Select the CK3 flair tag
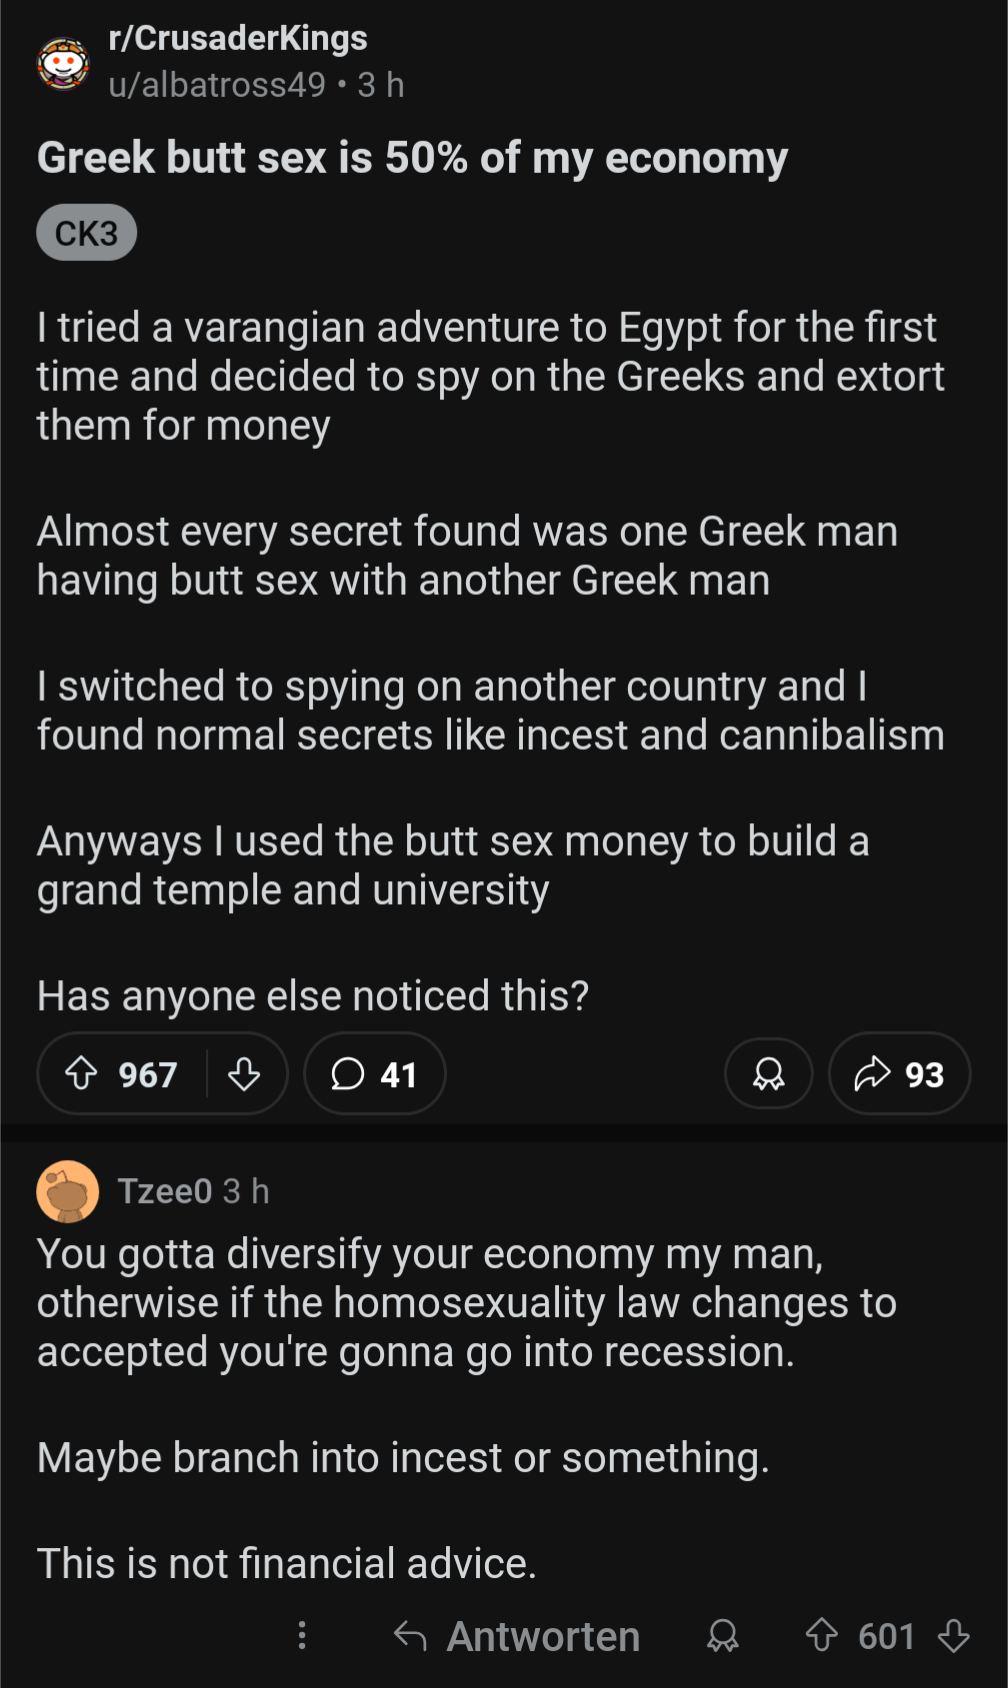This screenshot has height=1688, width=1008. click(x=86, y=233)
